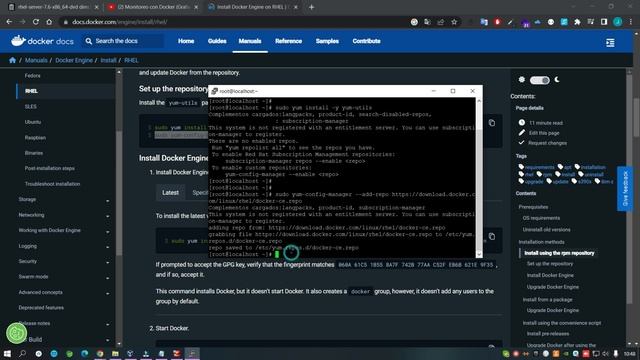Image resolution: width=640 pixels, height=360 pixels.
Task: Open Fedora in the sidebar
Action: (x=32, y=76)
